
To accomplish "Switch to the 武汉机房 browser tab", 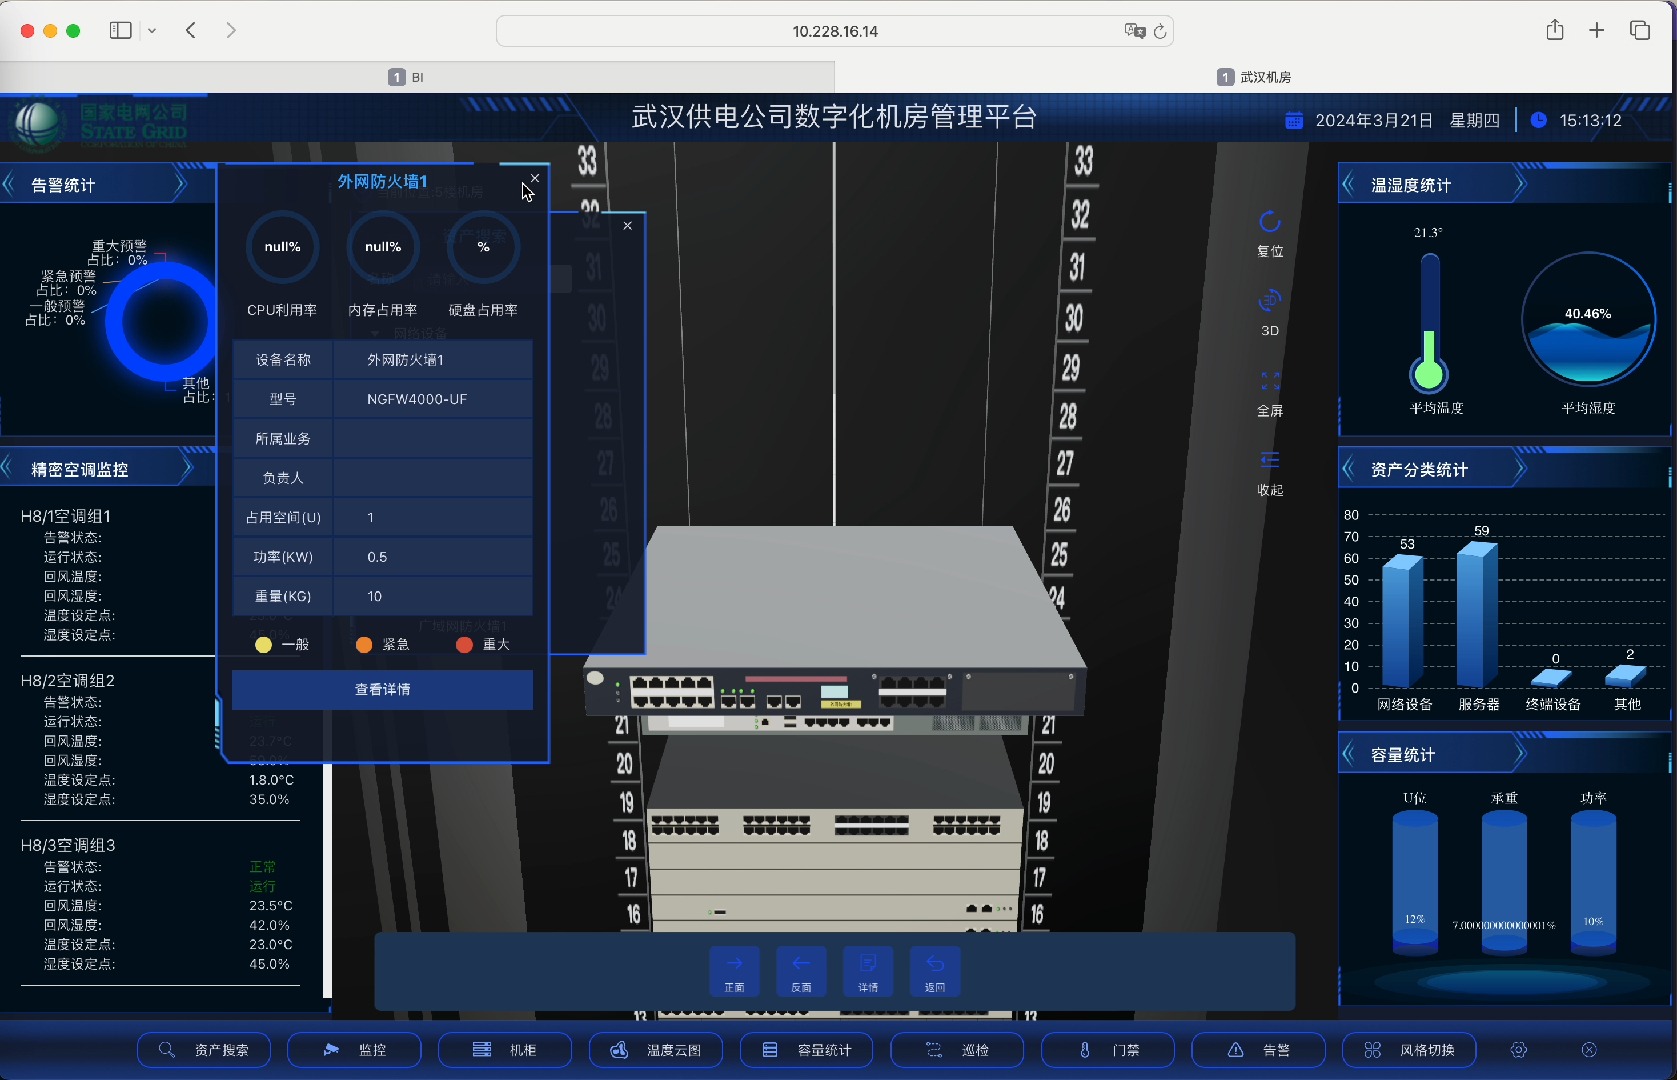I will click(x=1254, y=77).
